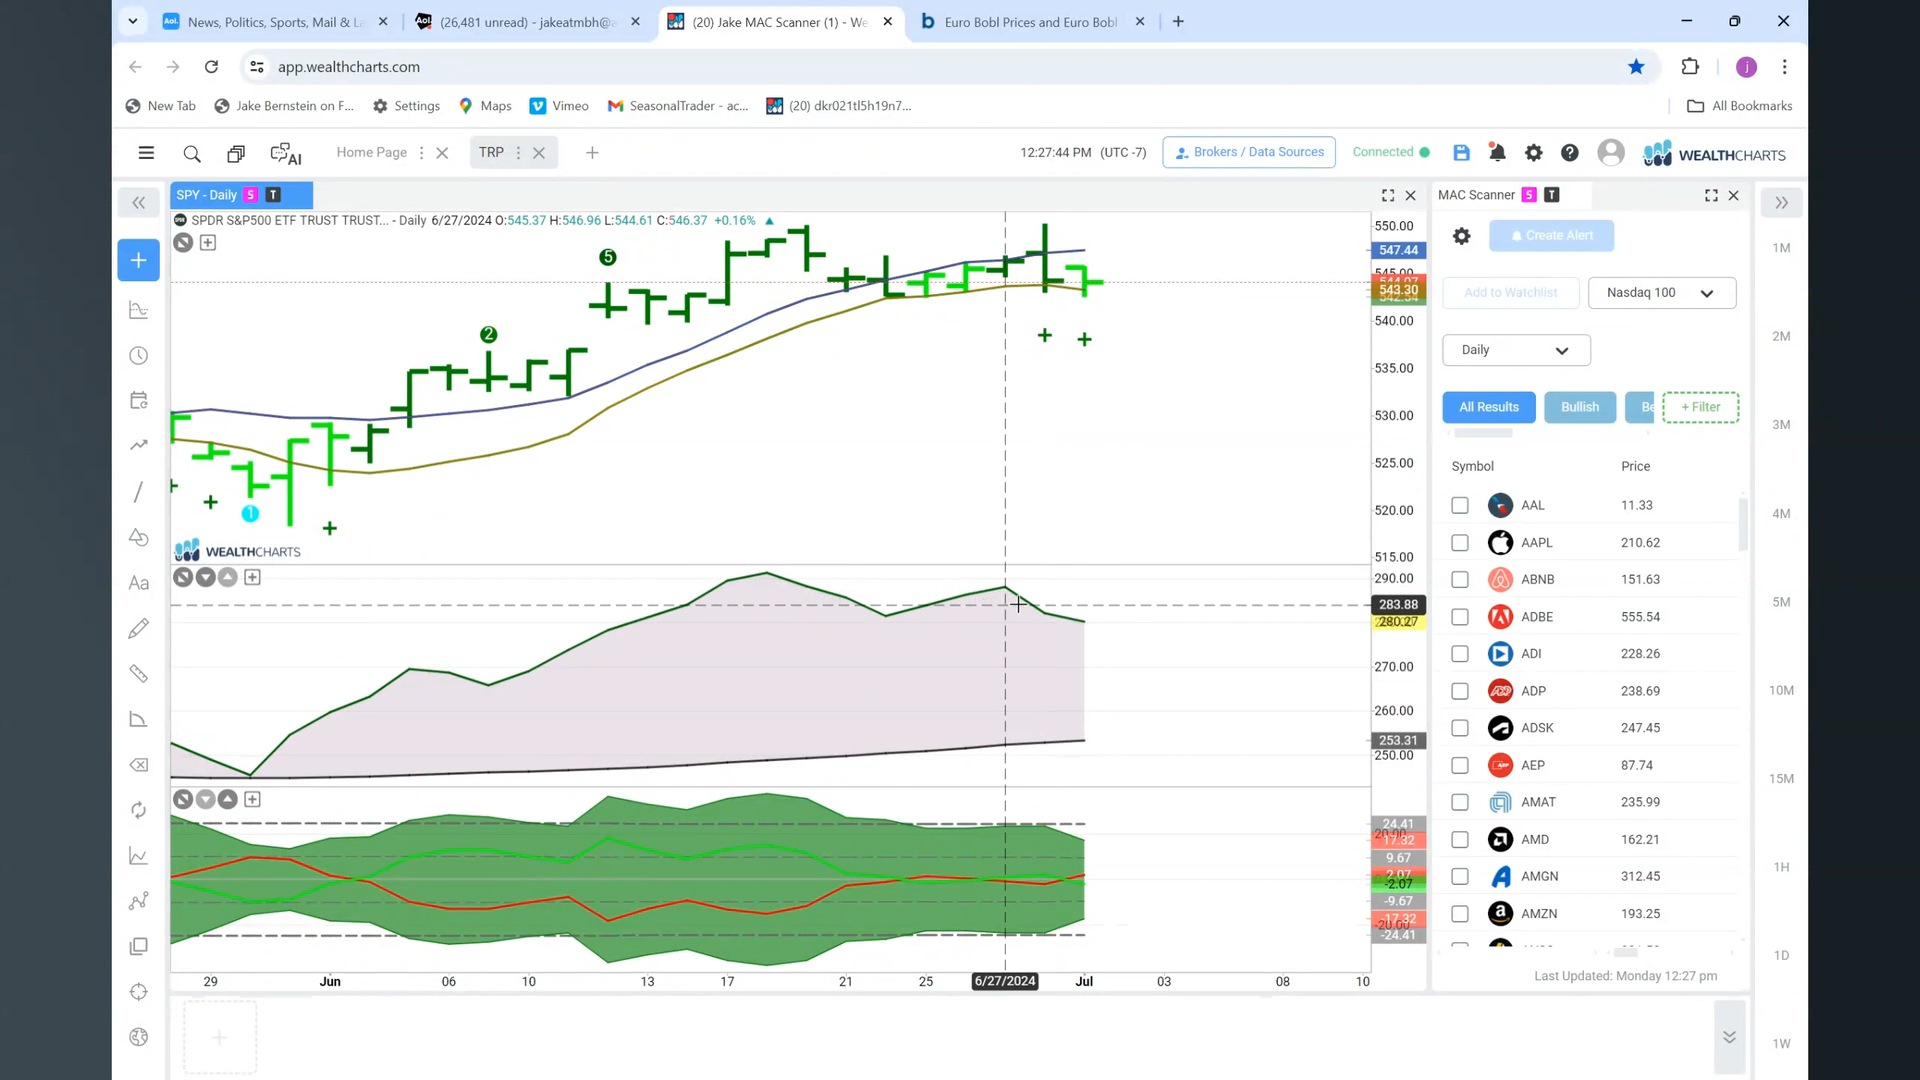This screenshot has height=1080, width=1920.
Task: Expand price chart indicator plus box
Action: pyautogui.click(x=208, y=243)
